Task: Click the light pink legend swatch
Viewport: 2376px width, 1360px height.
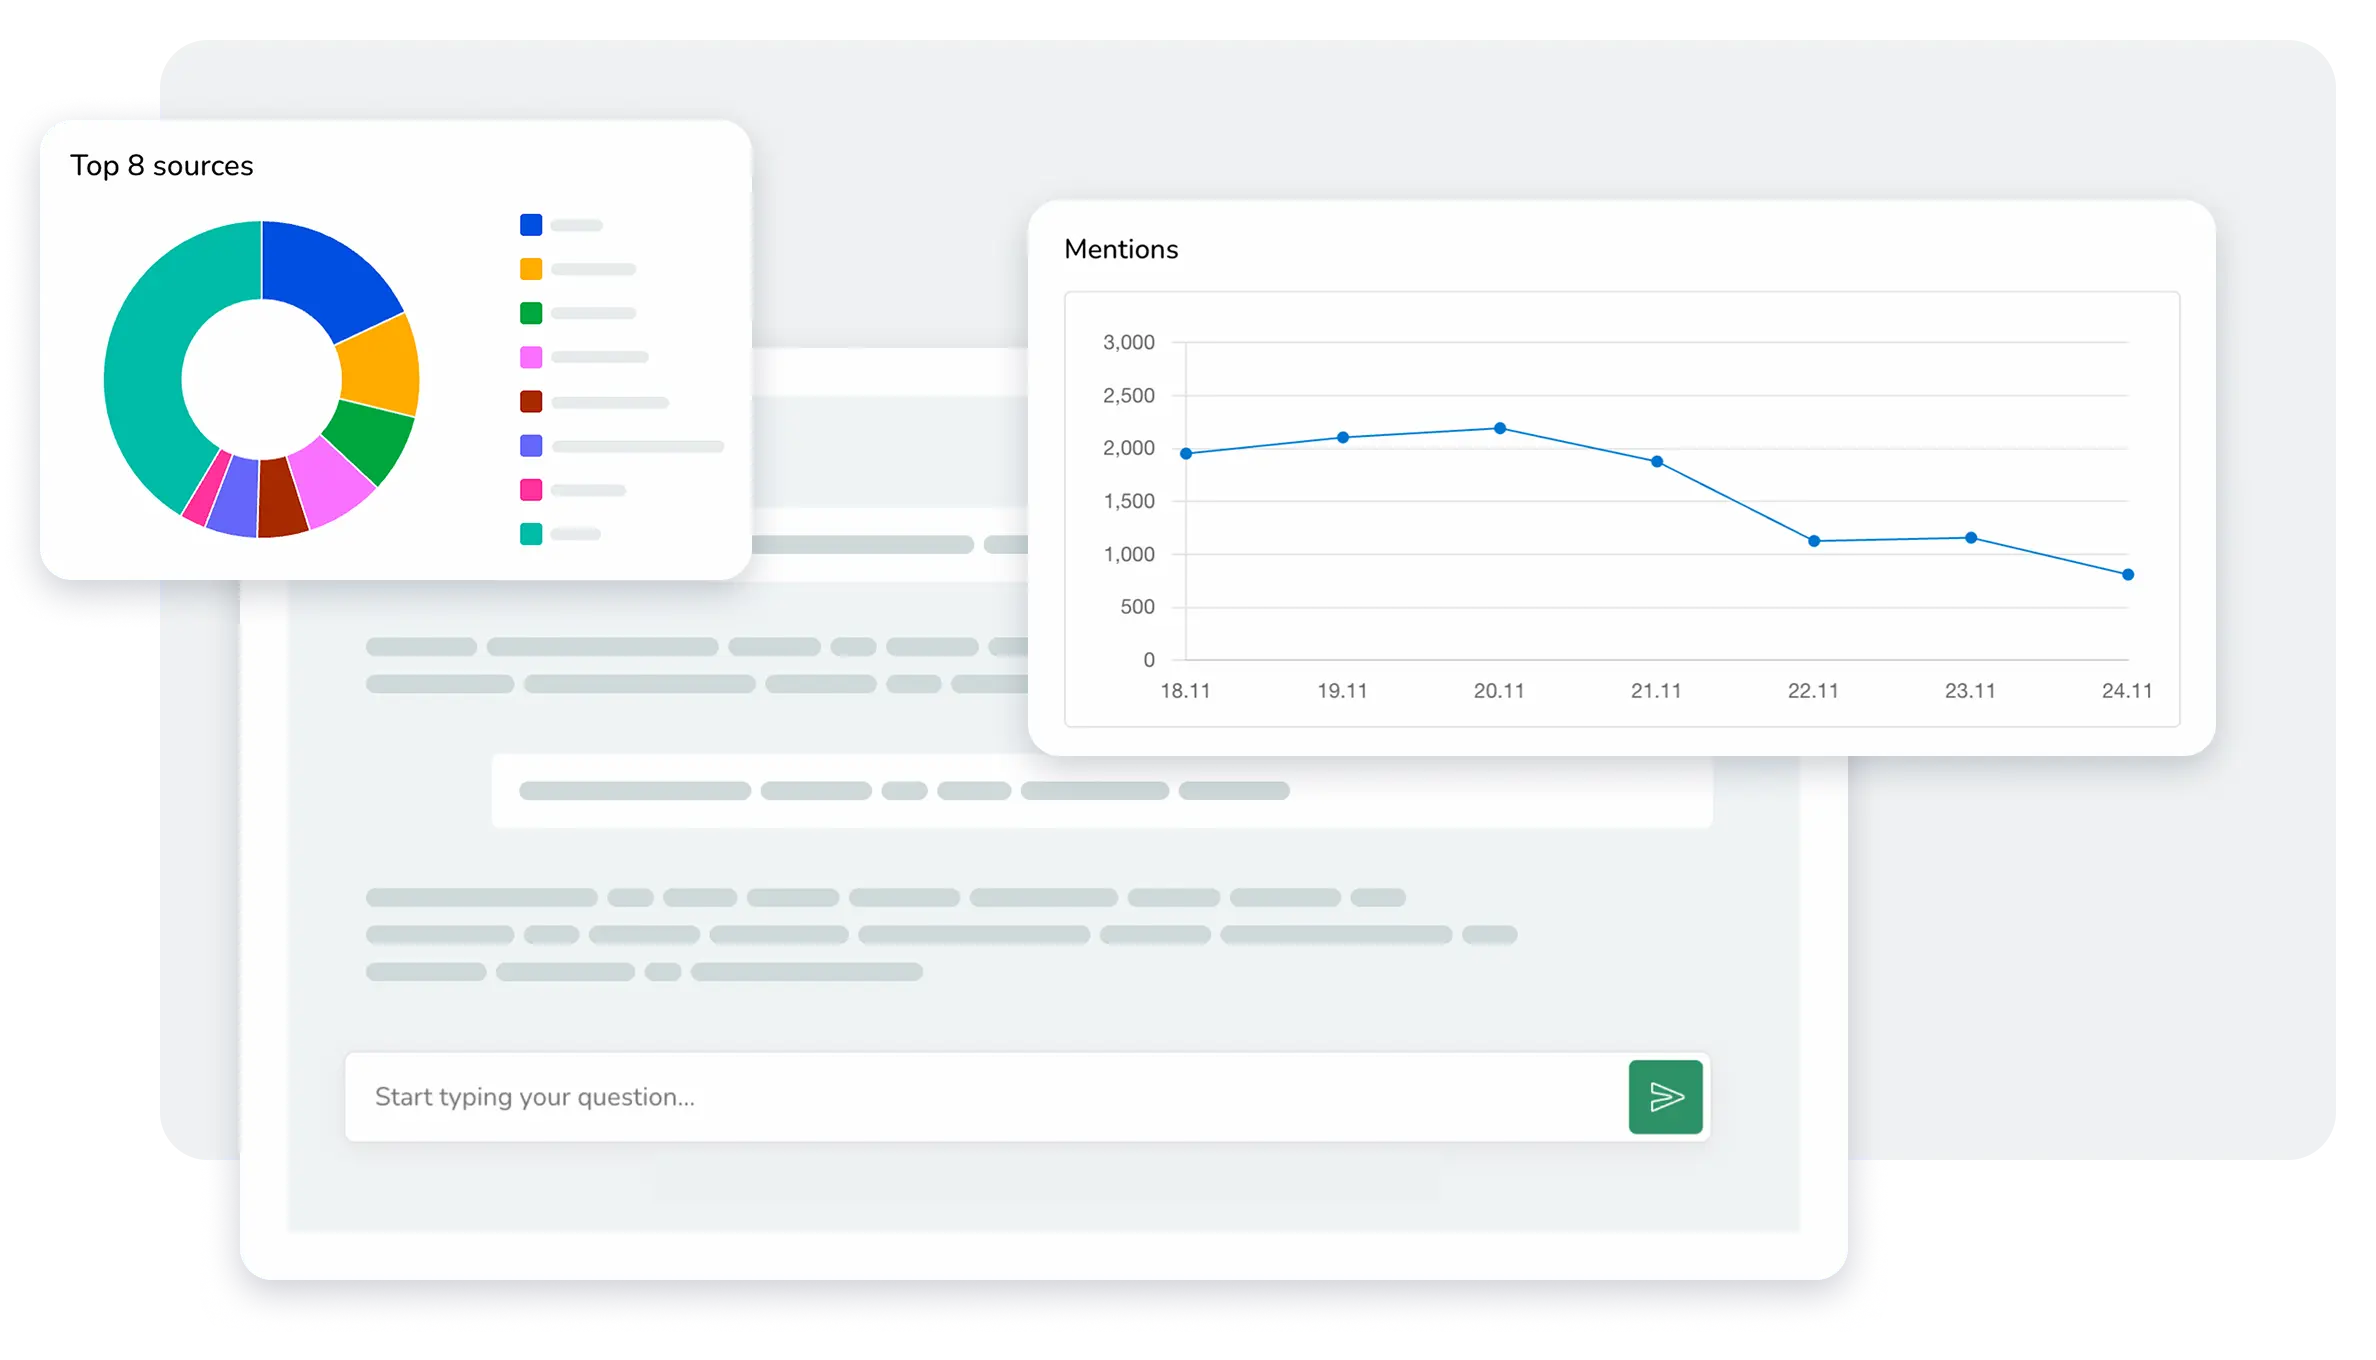Action: [531, 357]
